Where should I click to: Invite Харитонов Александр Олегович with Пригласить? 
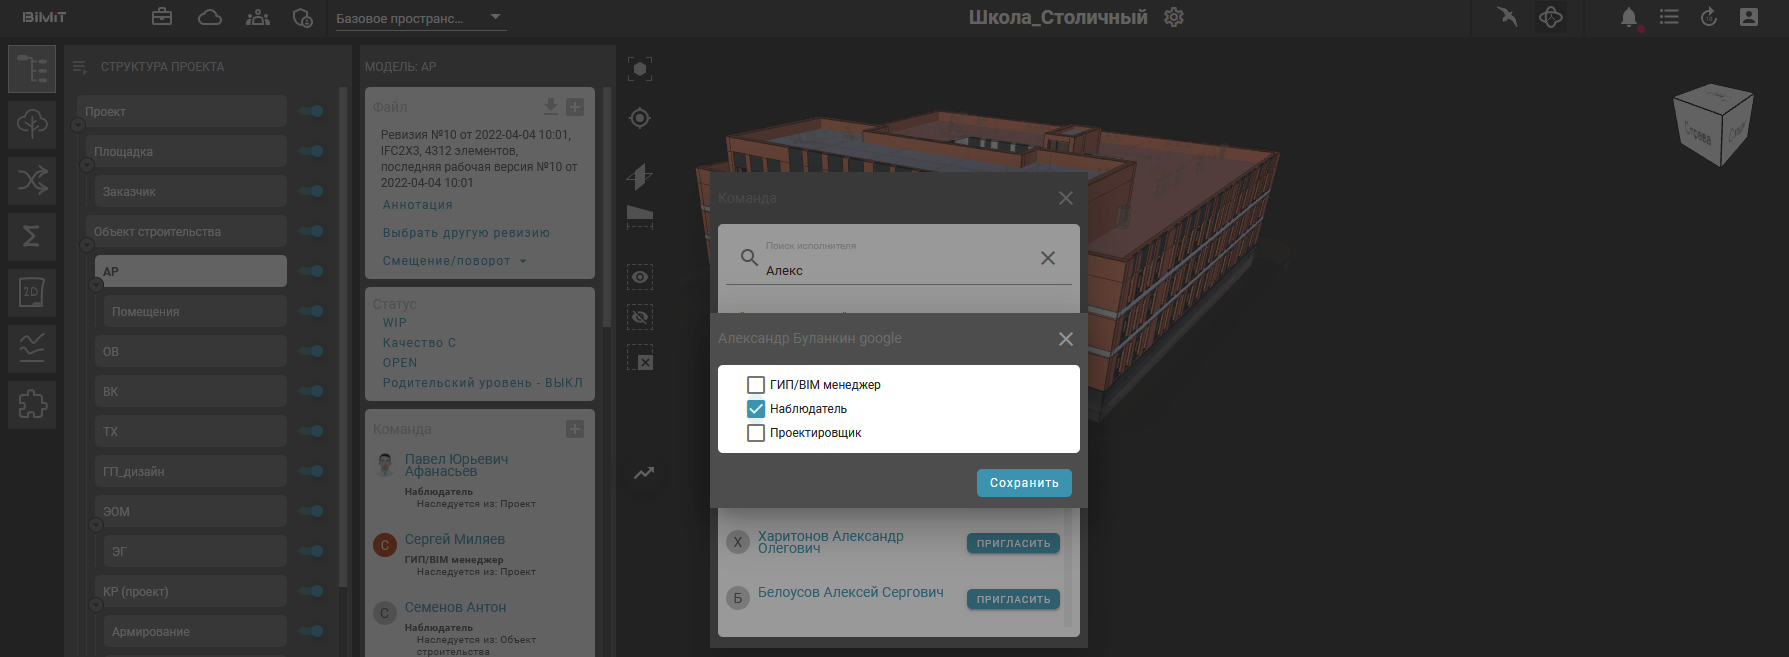pos(1013,544)
